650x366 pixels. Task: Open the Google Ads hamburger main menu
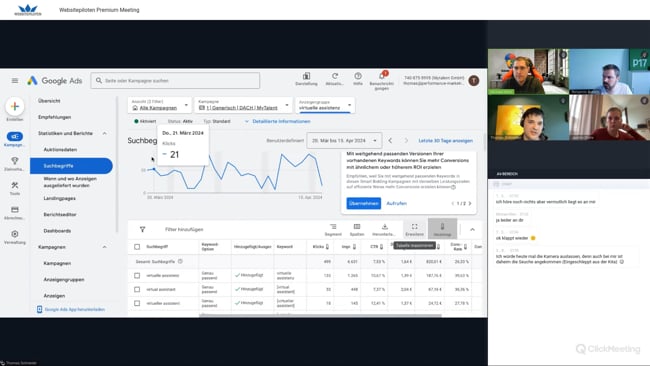15,80
